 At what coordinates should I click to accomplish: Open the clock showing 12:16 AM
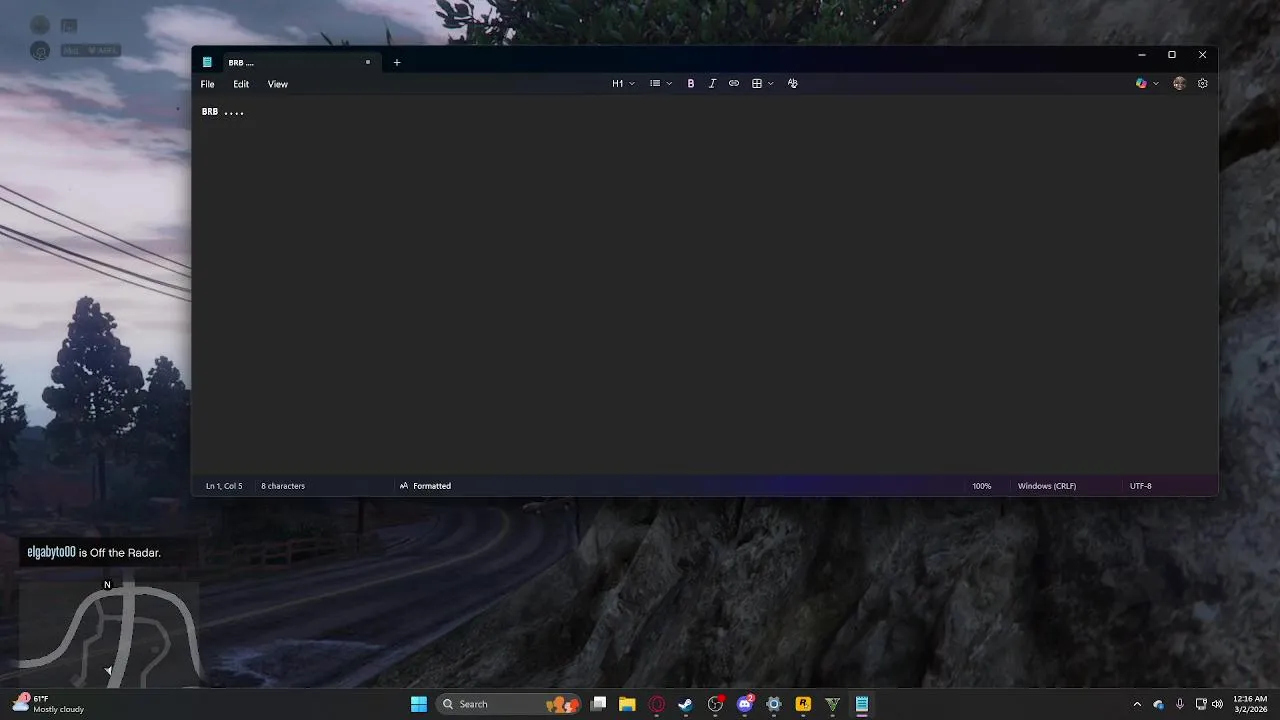(1250, 704)
